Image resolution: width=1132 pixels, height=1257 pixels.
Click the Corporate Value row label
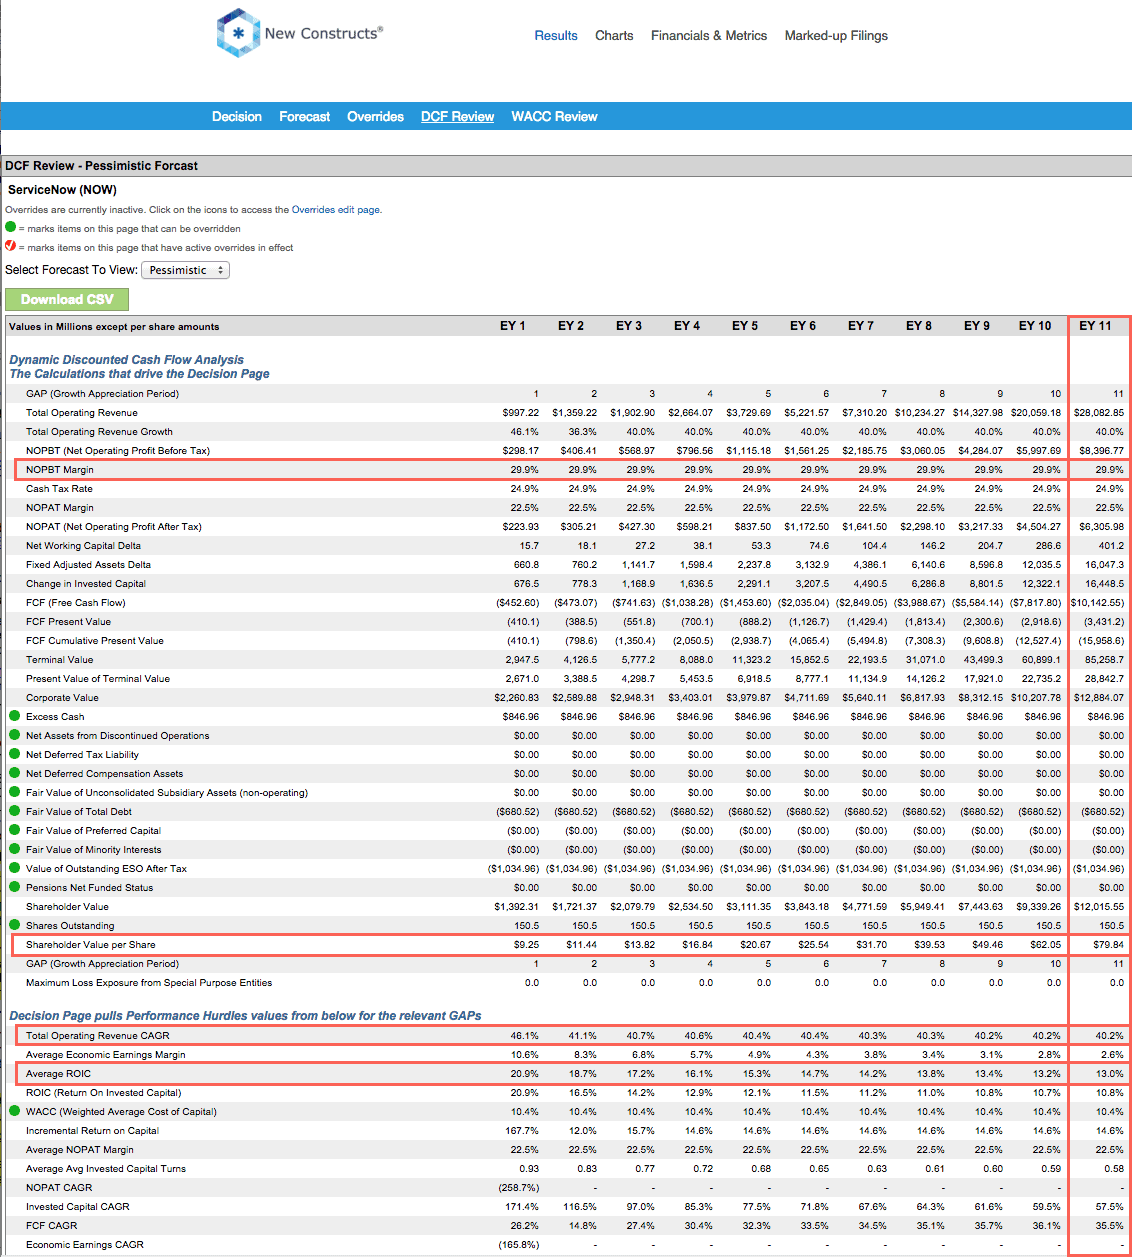62,697
